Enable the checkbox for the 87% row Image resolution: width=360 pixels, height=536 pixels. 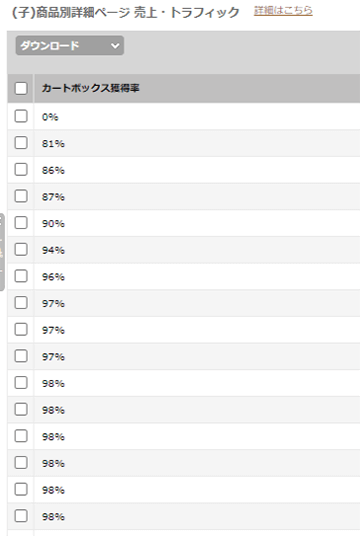[x=21, y=196]
